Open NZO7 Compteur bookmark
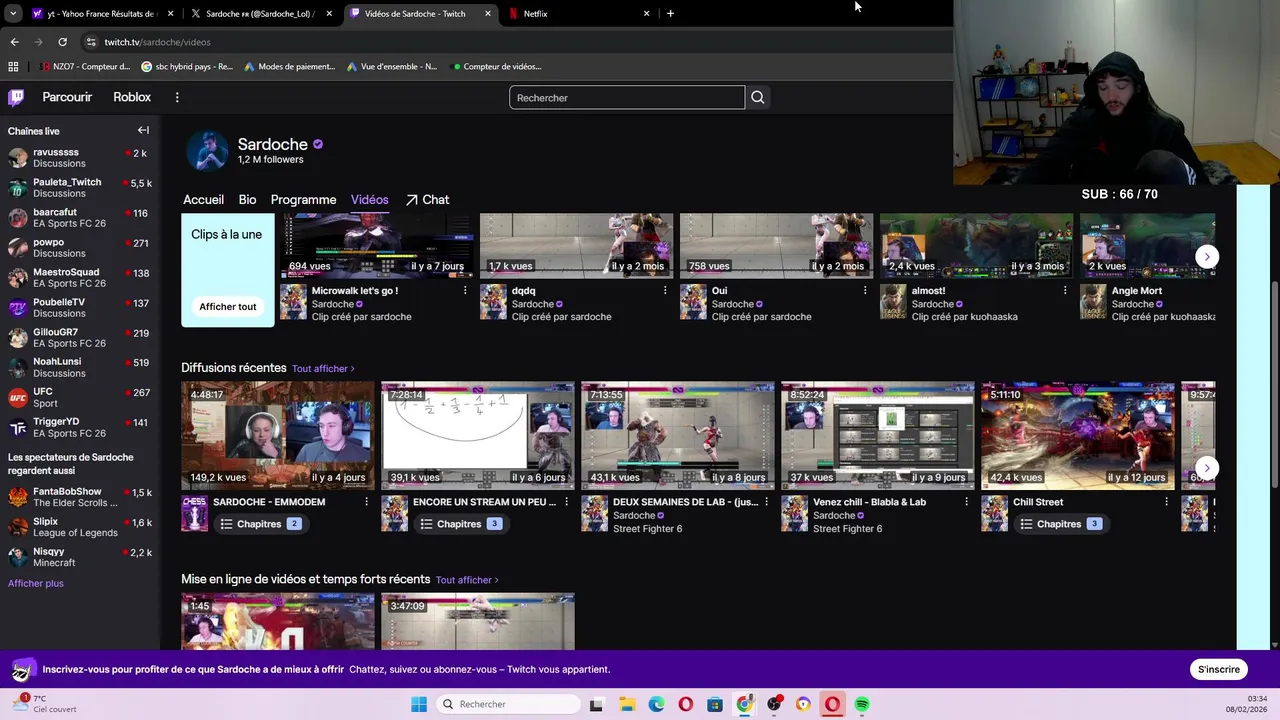Viewport: 1280px width, 720px height. tap(86, 67)
